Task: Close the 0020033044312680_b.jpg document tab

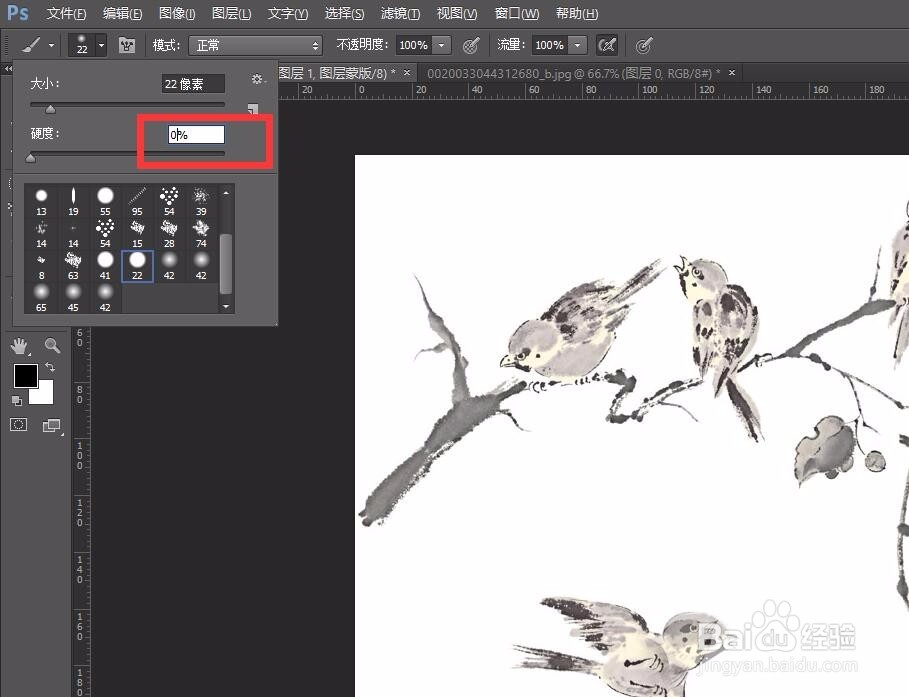Action: [x=732, y=72]
